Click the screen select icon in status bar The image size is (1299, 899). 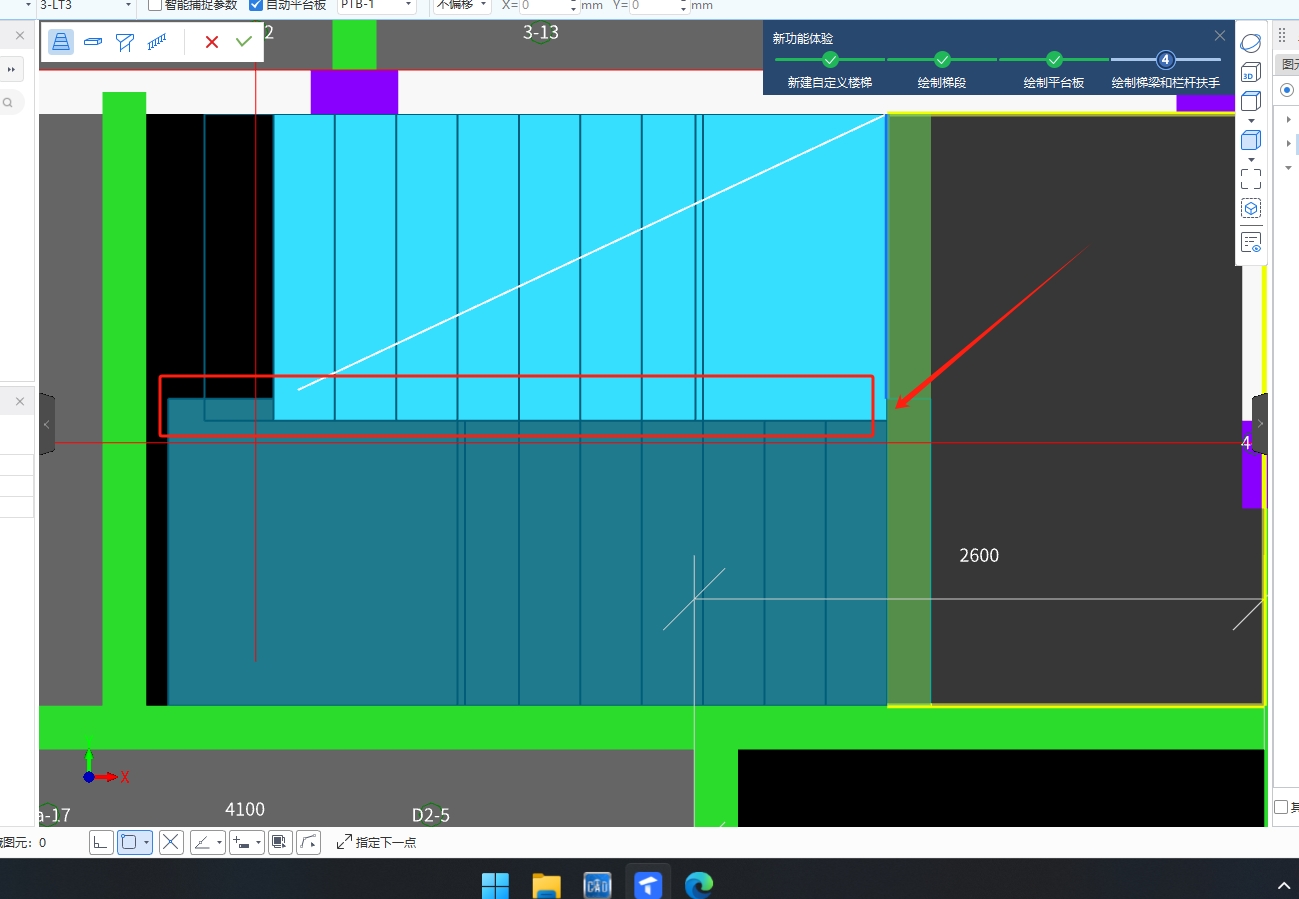tap(280, 842)
